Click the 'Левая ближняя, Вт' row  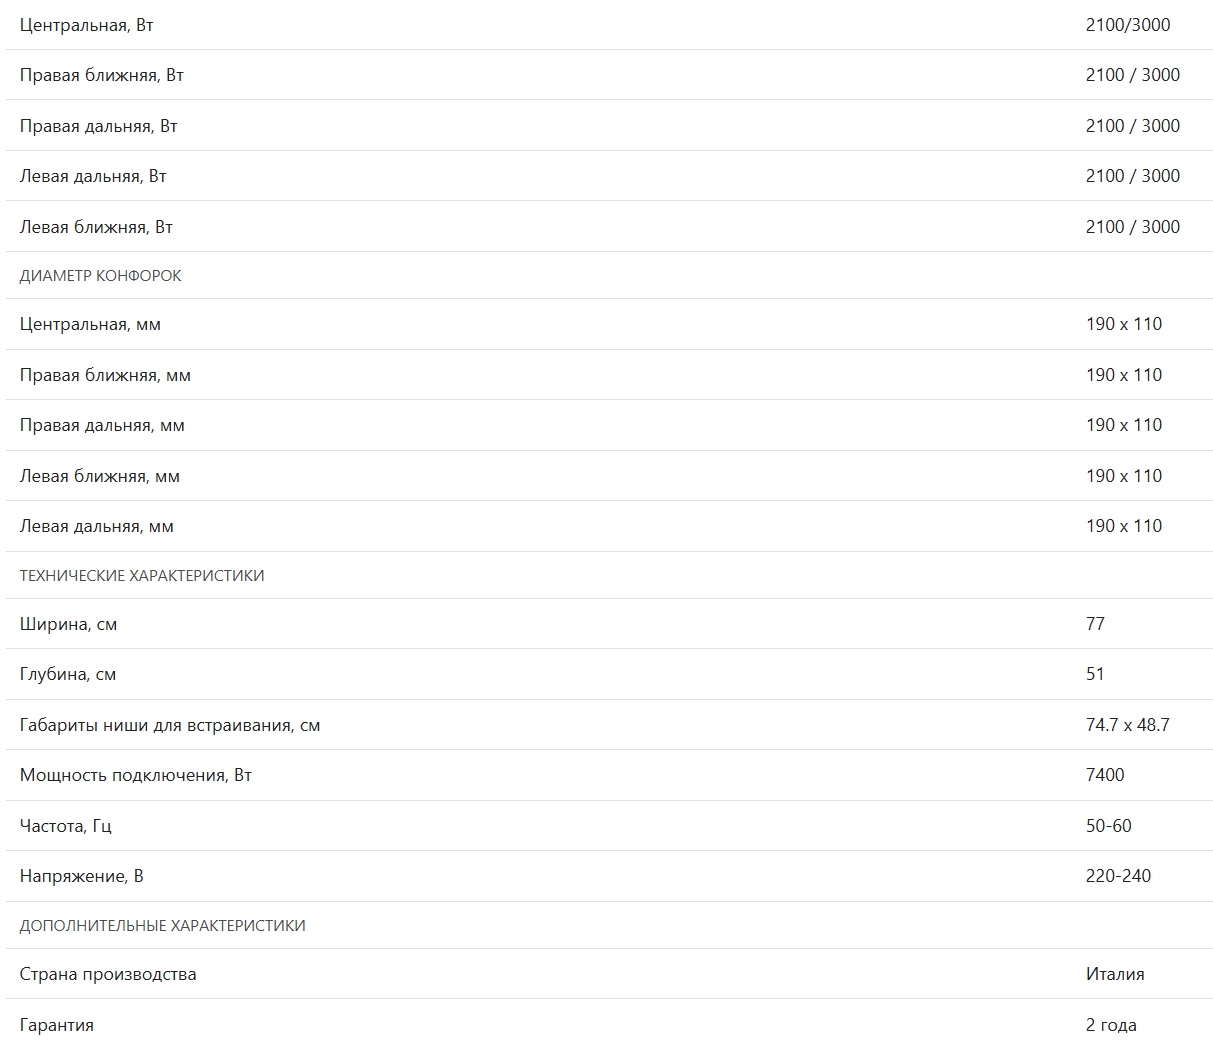pyautogui.click(x=609, y=227)
